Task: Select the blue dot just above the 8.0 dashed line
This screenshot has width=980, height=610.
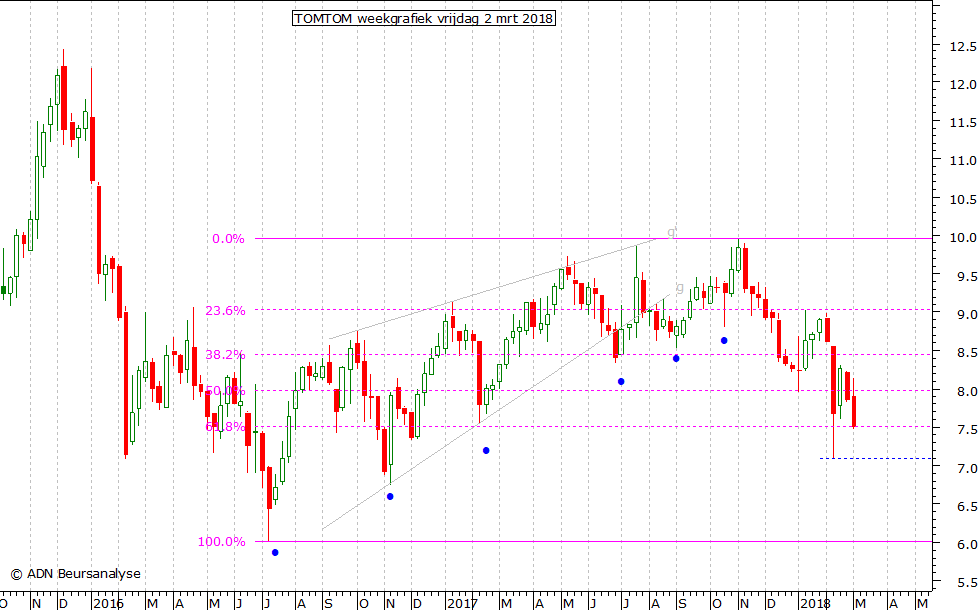Action: tap(621, 381)
